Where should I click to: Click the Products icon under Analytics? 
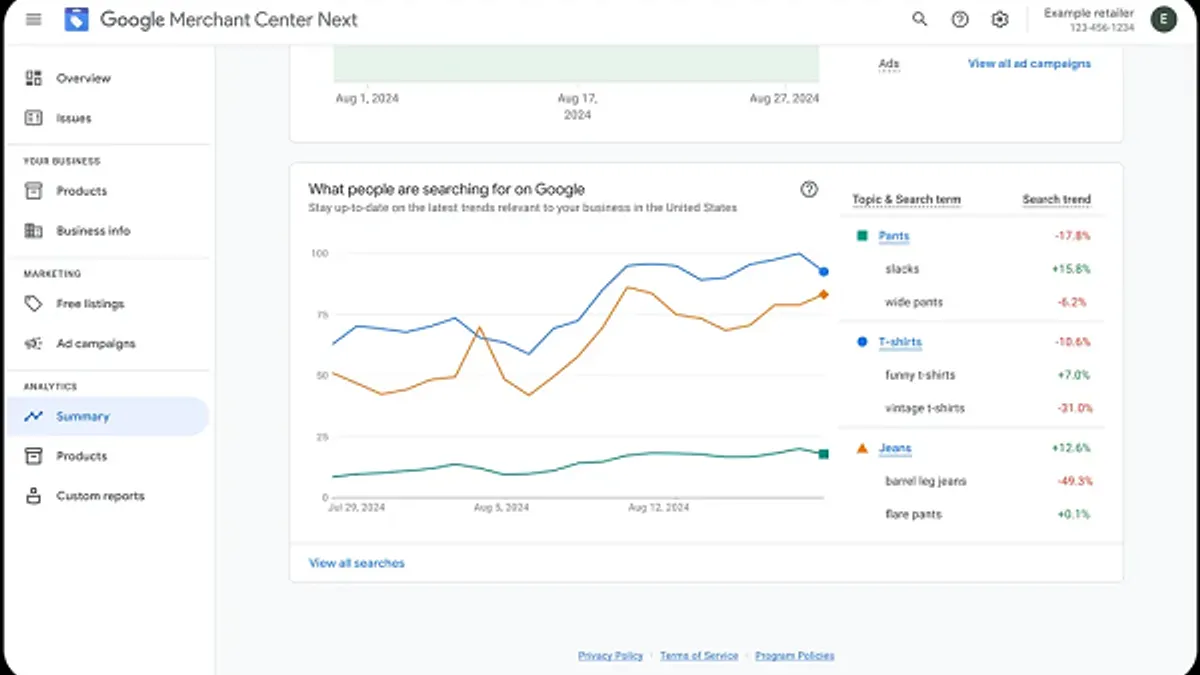point(34,456)
